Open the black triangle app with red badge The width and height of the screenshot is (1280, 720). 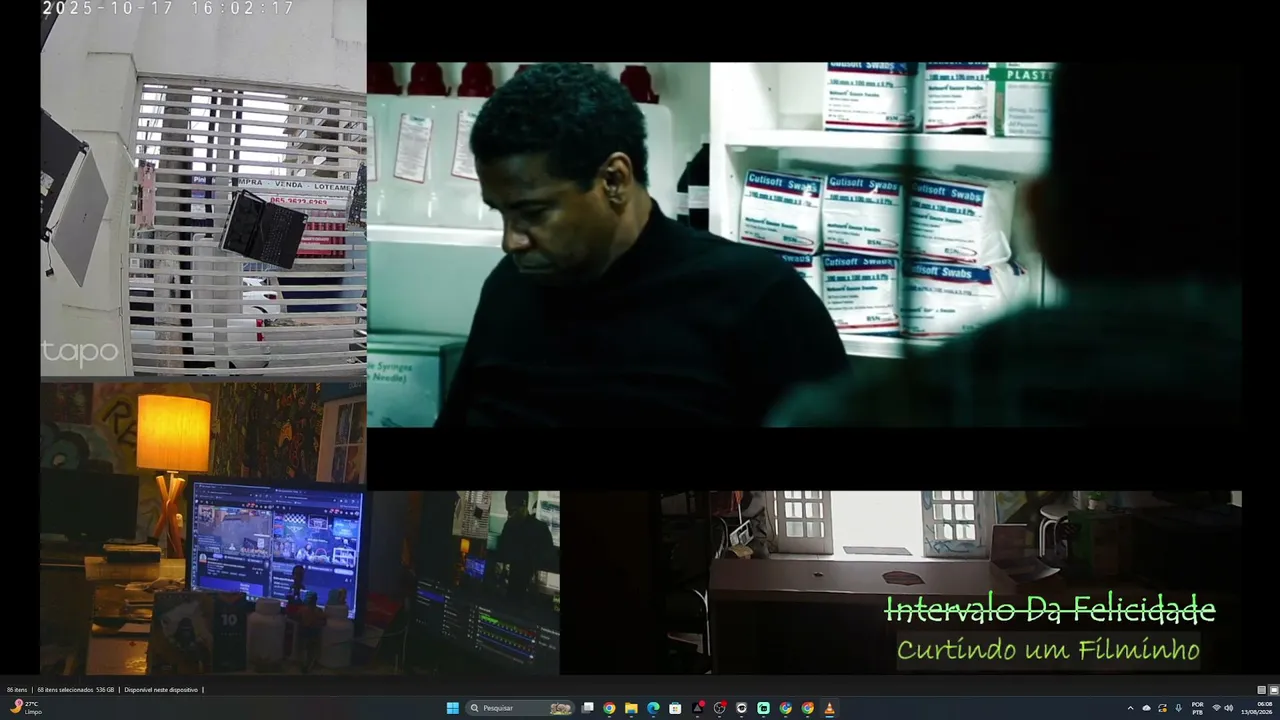697,708
